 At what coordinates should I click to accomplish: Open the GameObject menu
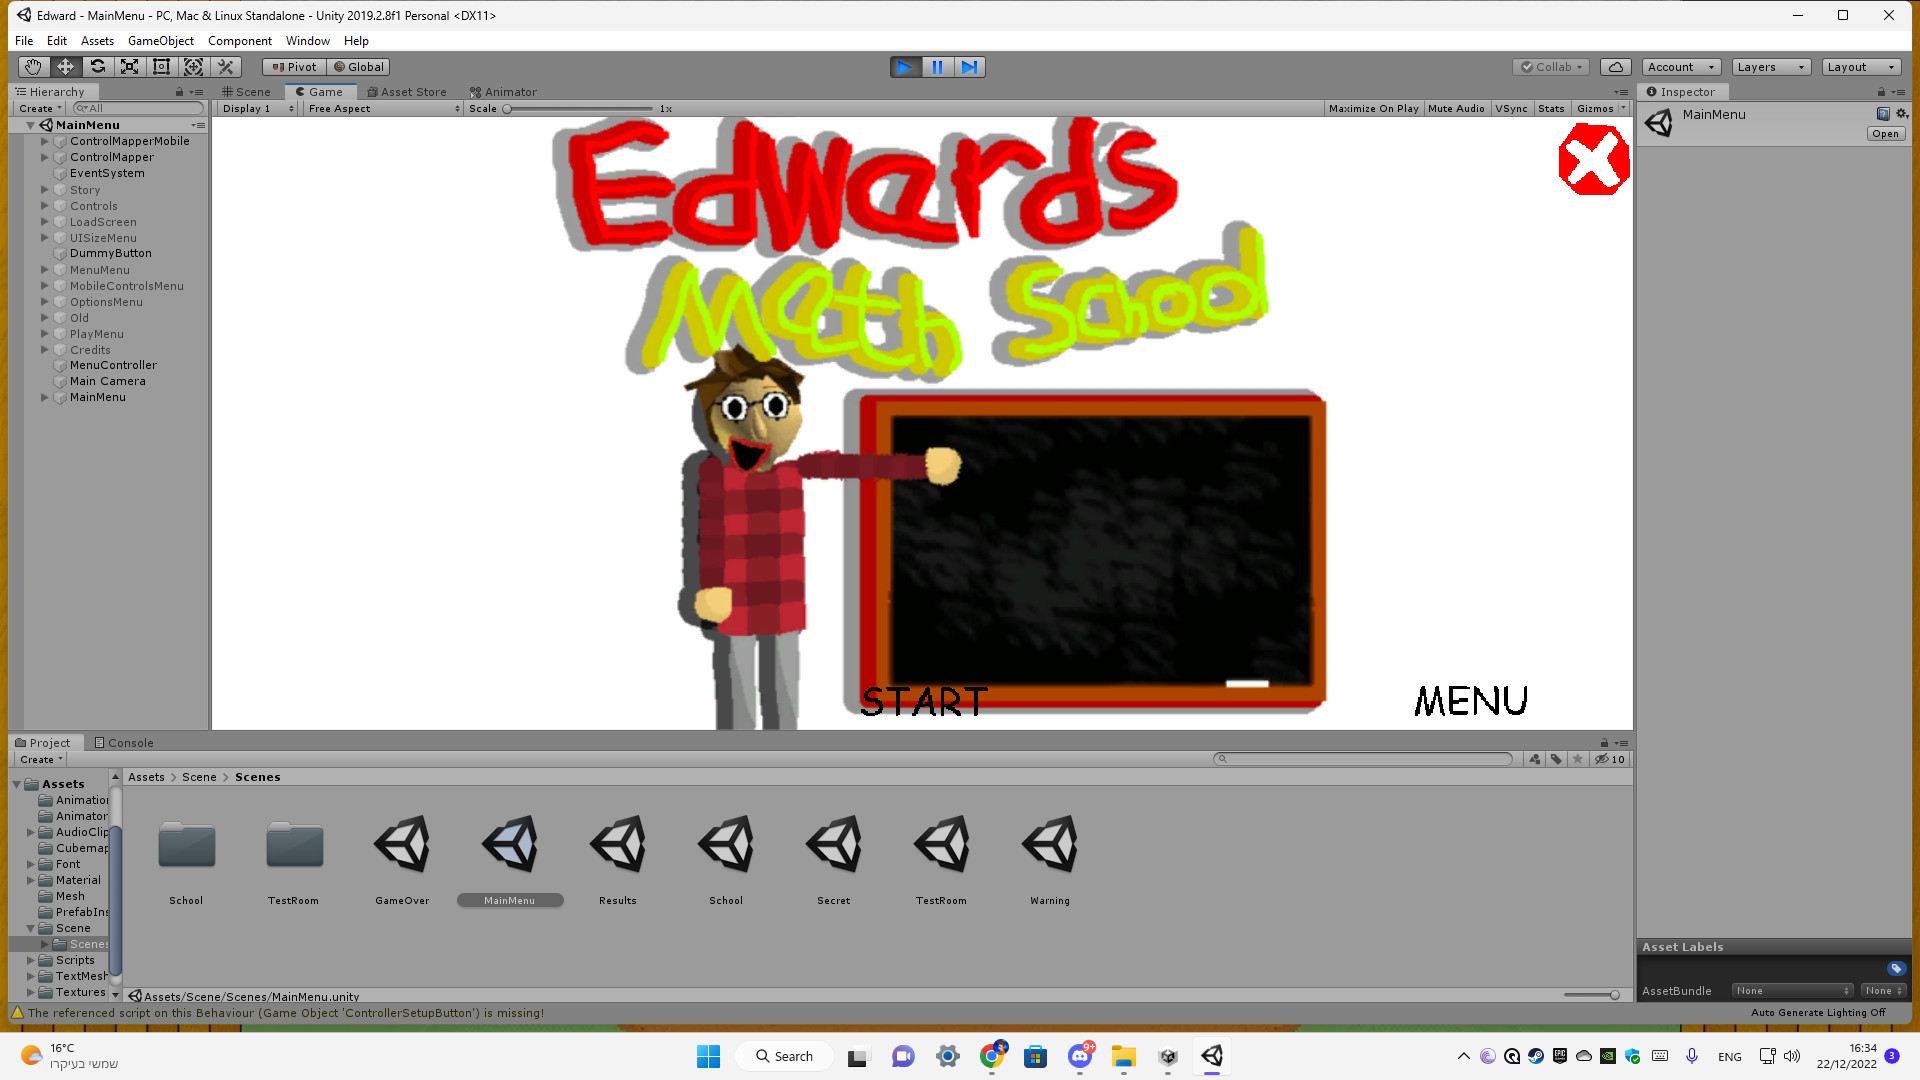click(161, 40)
